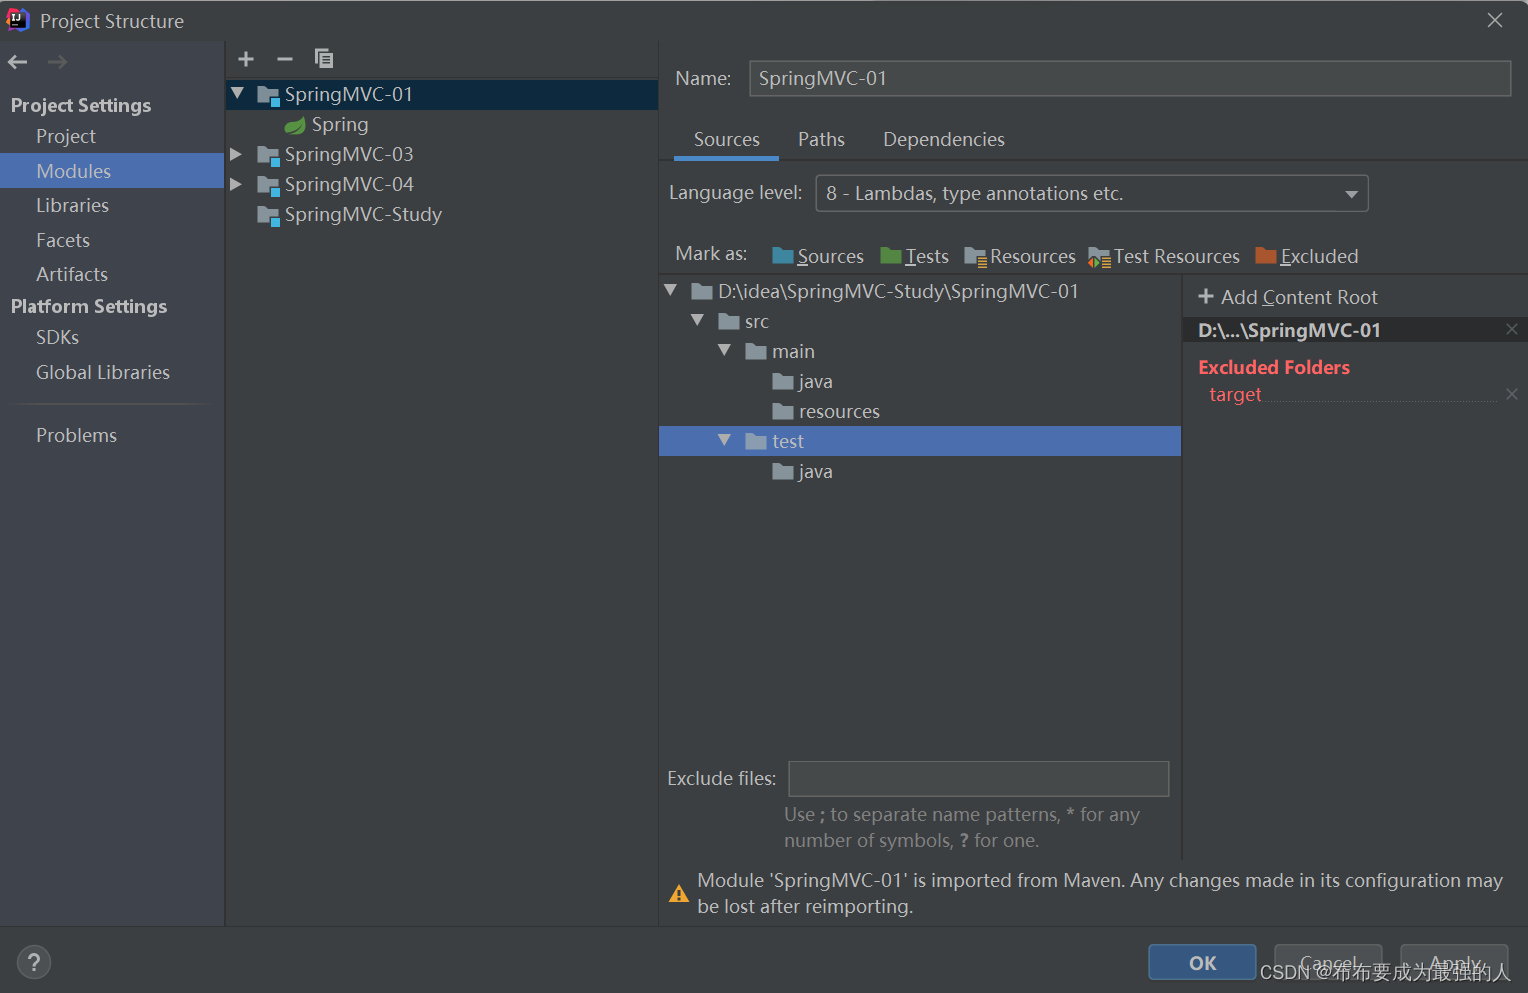Image resolution: width=1528 pixels, height=993 pixels.
Task: Open SDKs platform settings
Action: coord(57,337)
